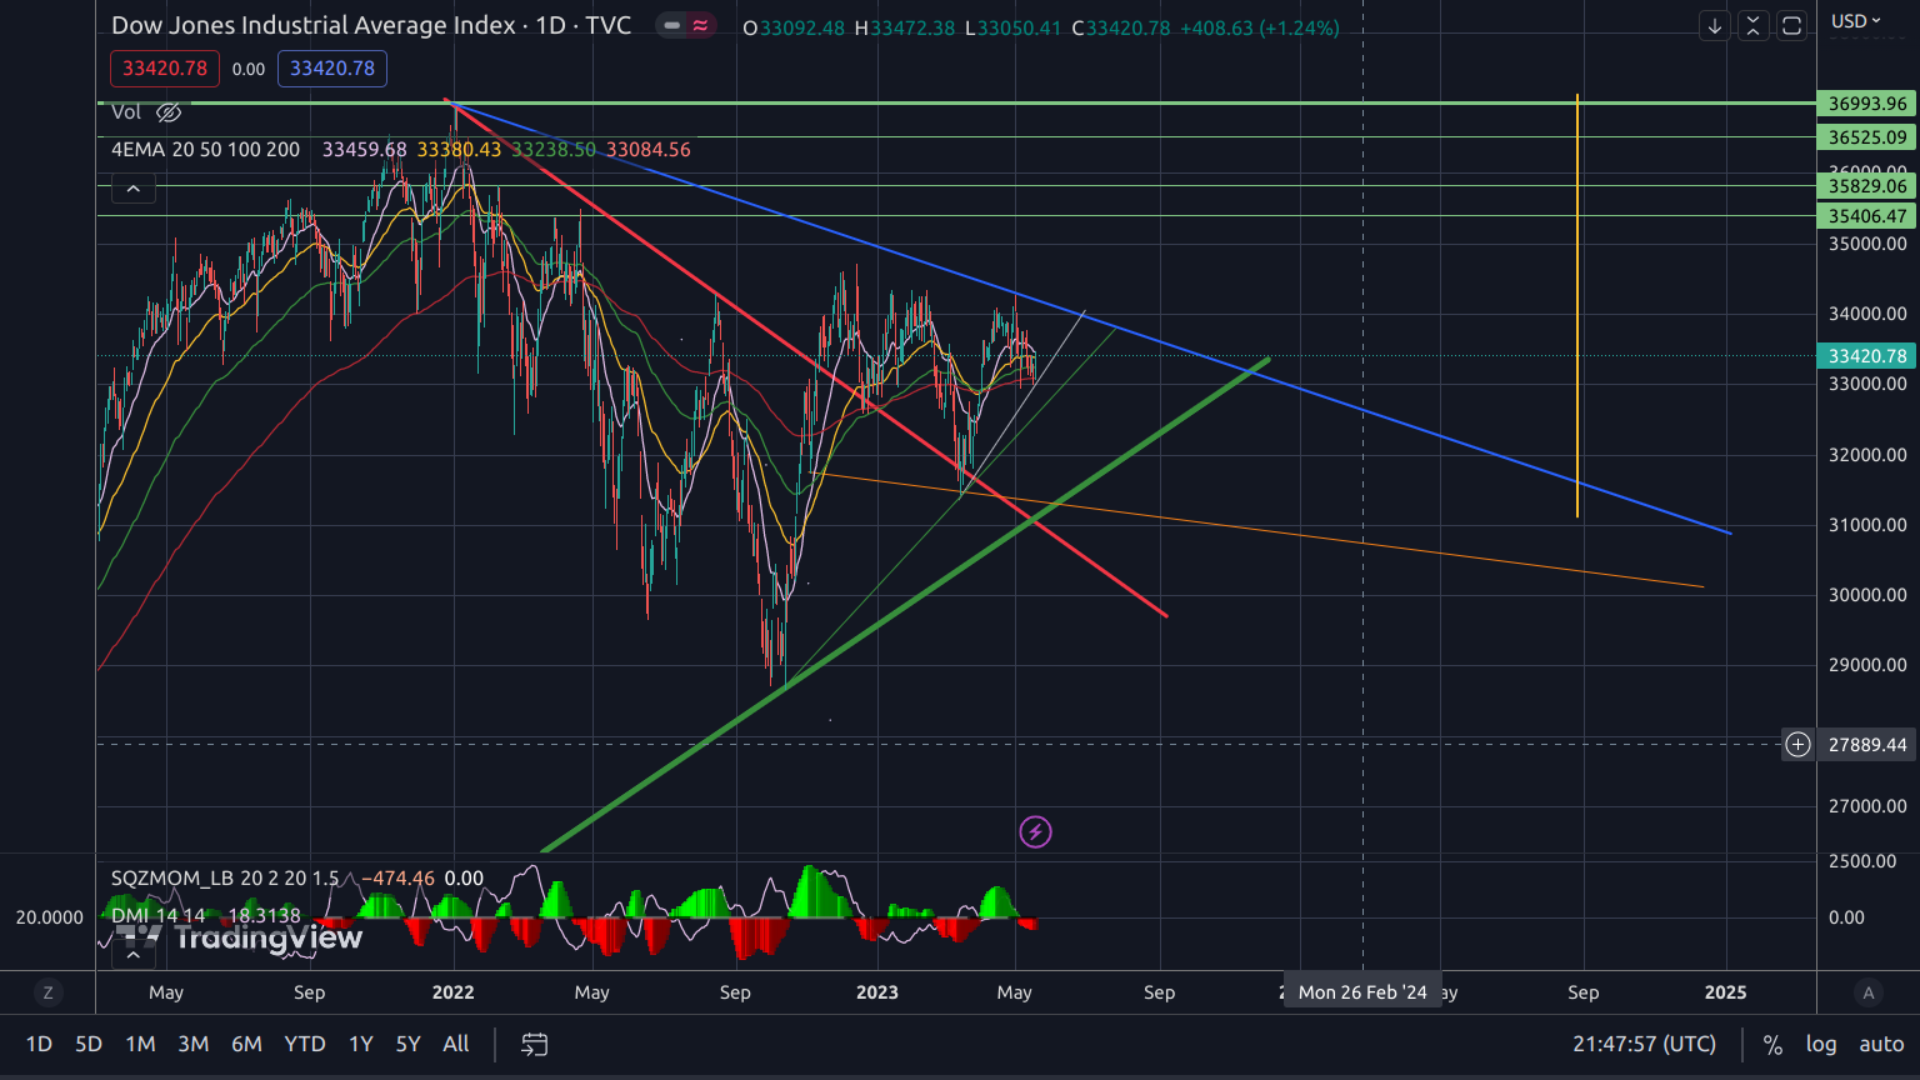This screenshot has width=1920, height=1080.
Task: Click the current price 33420.78 scale label
Action: pyautogui.click(x=1867, y=356)
